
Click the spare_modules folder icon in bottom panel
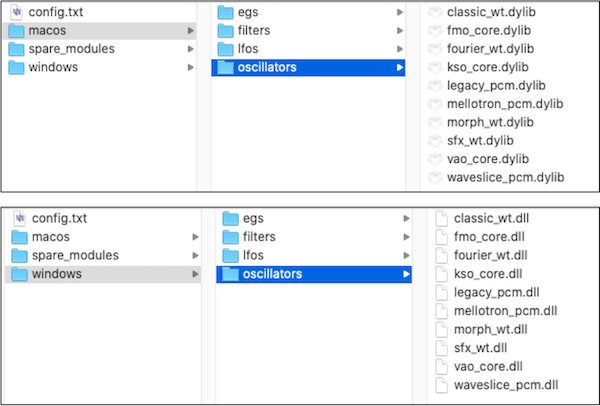20,256
